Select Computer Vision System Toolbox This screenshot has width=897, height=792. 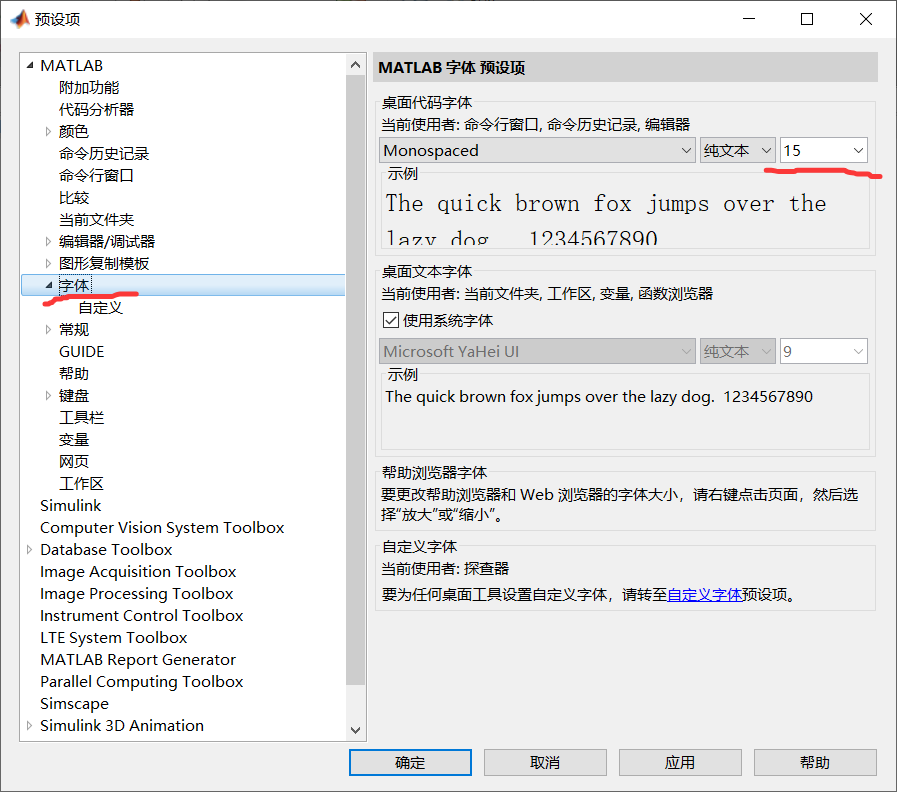point(162,527)
